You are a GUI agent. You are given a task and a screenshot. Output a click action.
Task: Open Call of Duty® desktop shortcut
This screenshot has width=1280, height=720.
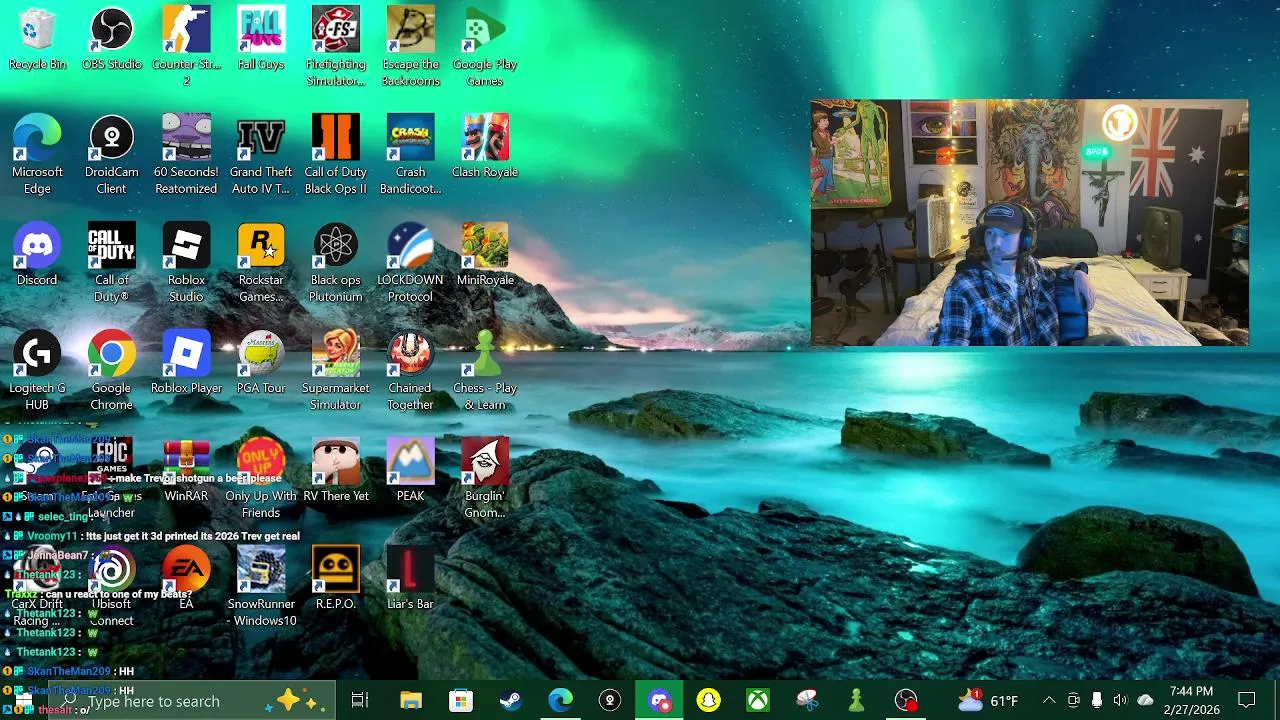tap(112, 263)
